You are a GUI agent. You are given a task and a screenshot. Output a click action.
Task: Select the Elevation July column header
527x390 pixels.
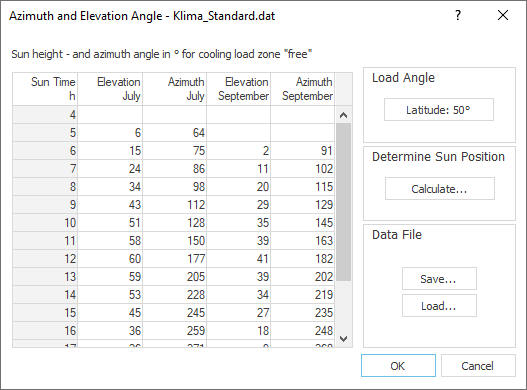110,89
